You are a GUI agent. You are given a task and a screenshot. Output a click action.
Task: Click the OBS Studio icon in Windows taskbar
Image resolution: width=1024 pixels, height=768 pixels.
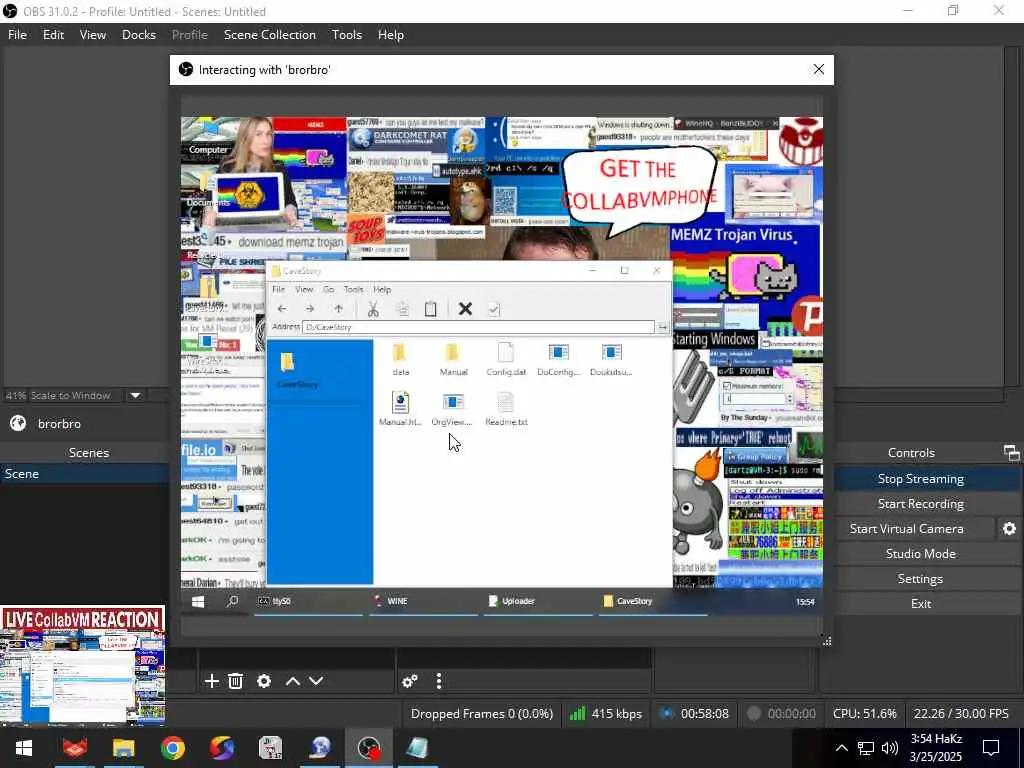pos(369,748)
